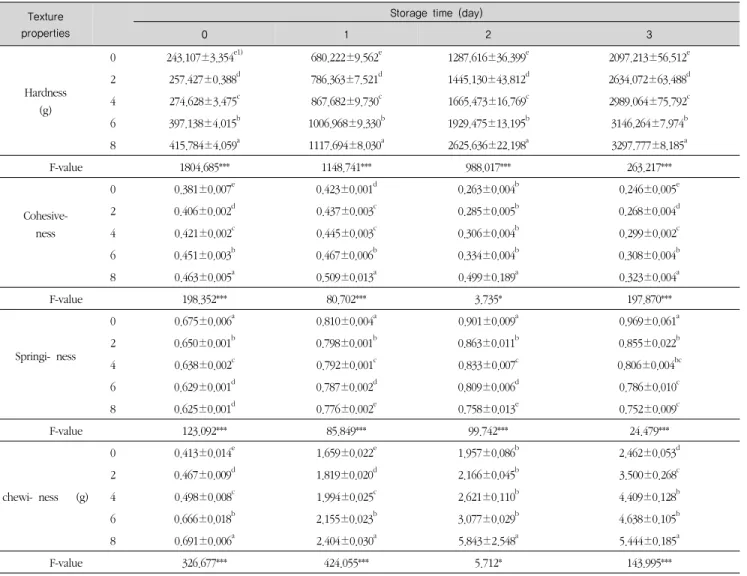Click cohesiveness F-value 198.352***
Image resolution: width=747 pixels, height=576 pixels.
tap(204, 299)
